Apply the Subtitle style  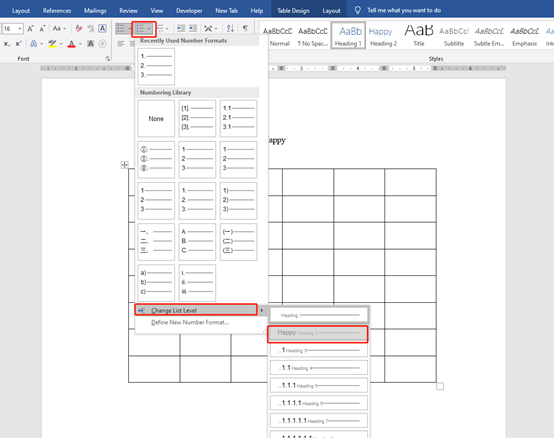pos(454,36)
